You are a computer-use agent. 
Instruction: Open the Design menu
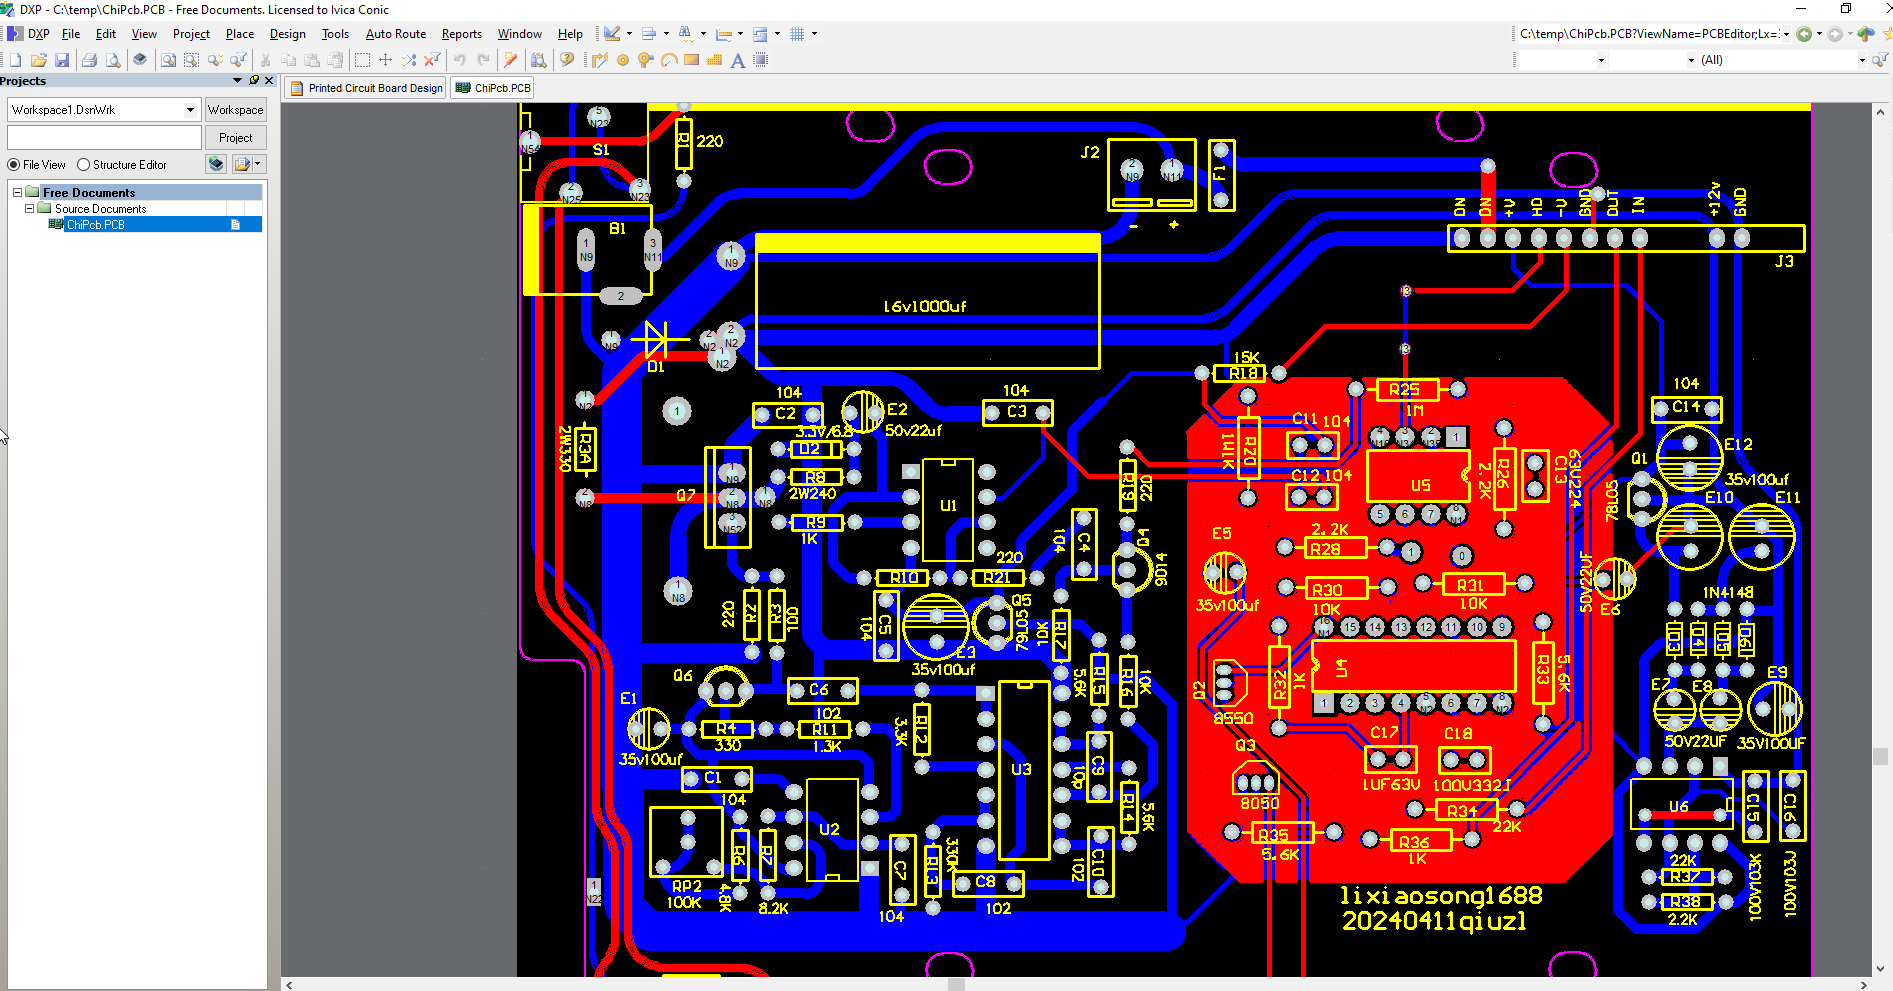click(288, 34)
